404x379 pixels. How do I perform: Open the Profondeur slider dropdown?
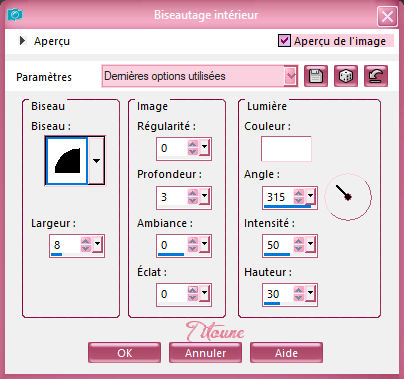[x=204, y=196]
